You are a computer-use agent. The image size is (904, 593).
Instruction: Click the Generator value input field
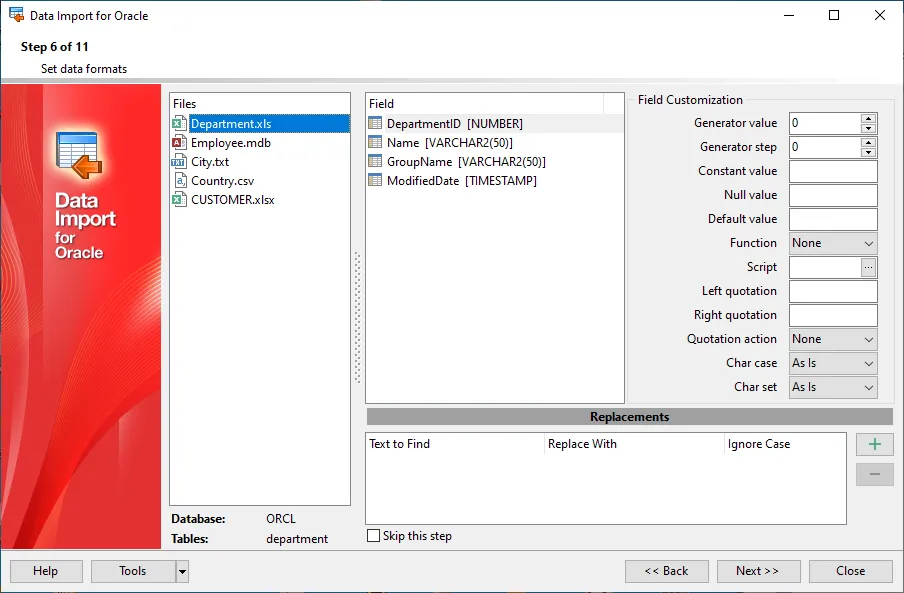[825, 123]
